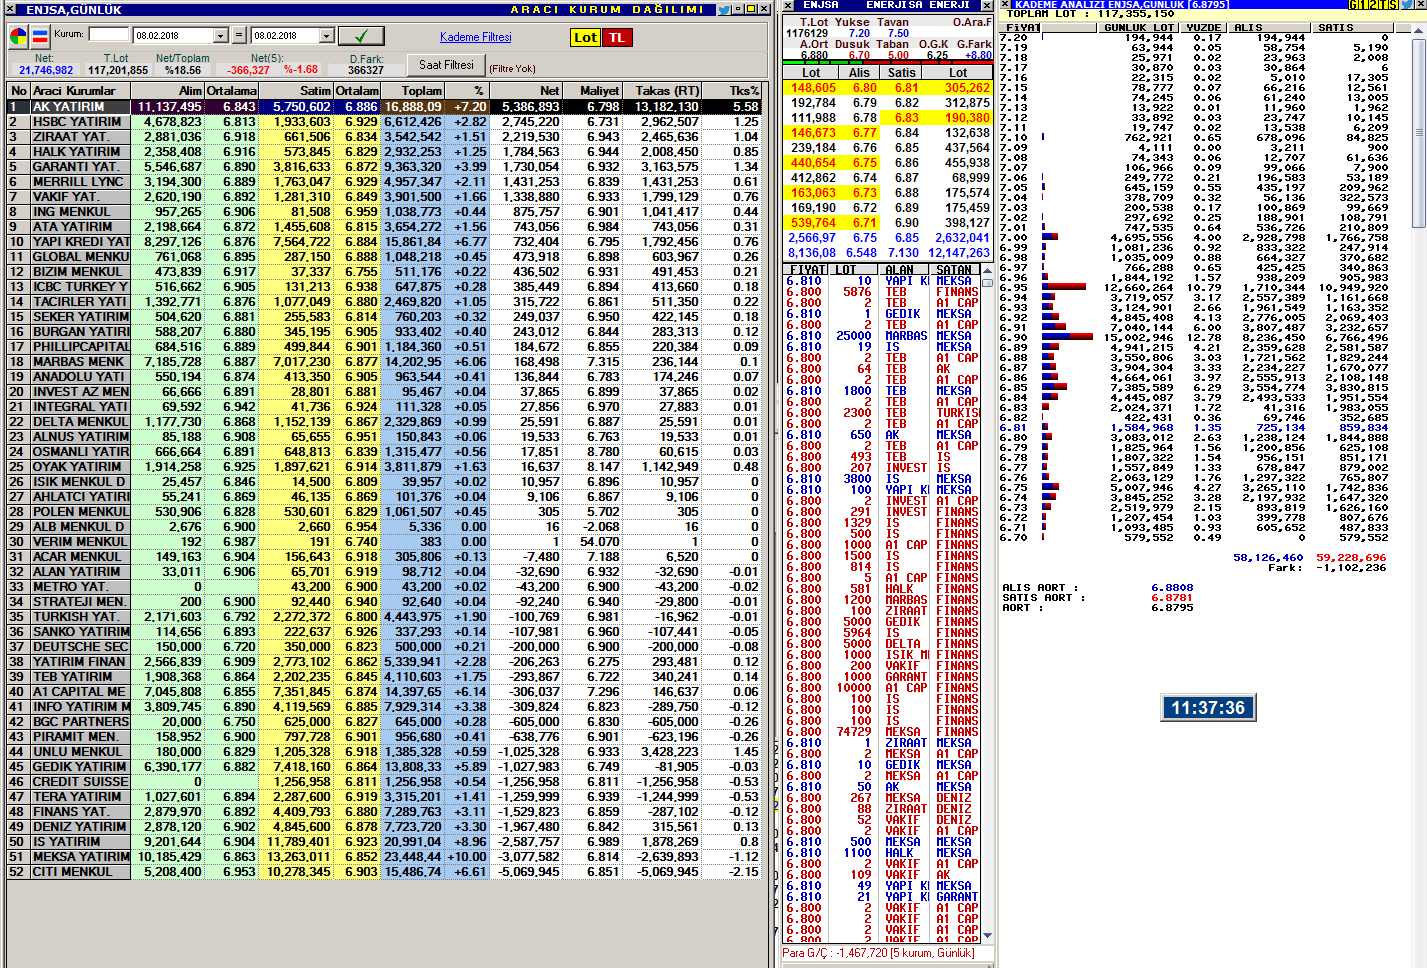Click the SATAN header in trades list
The image size is (1427, 968).
point(954,269)
